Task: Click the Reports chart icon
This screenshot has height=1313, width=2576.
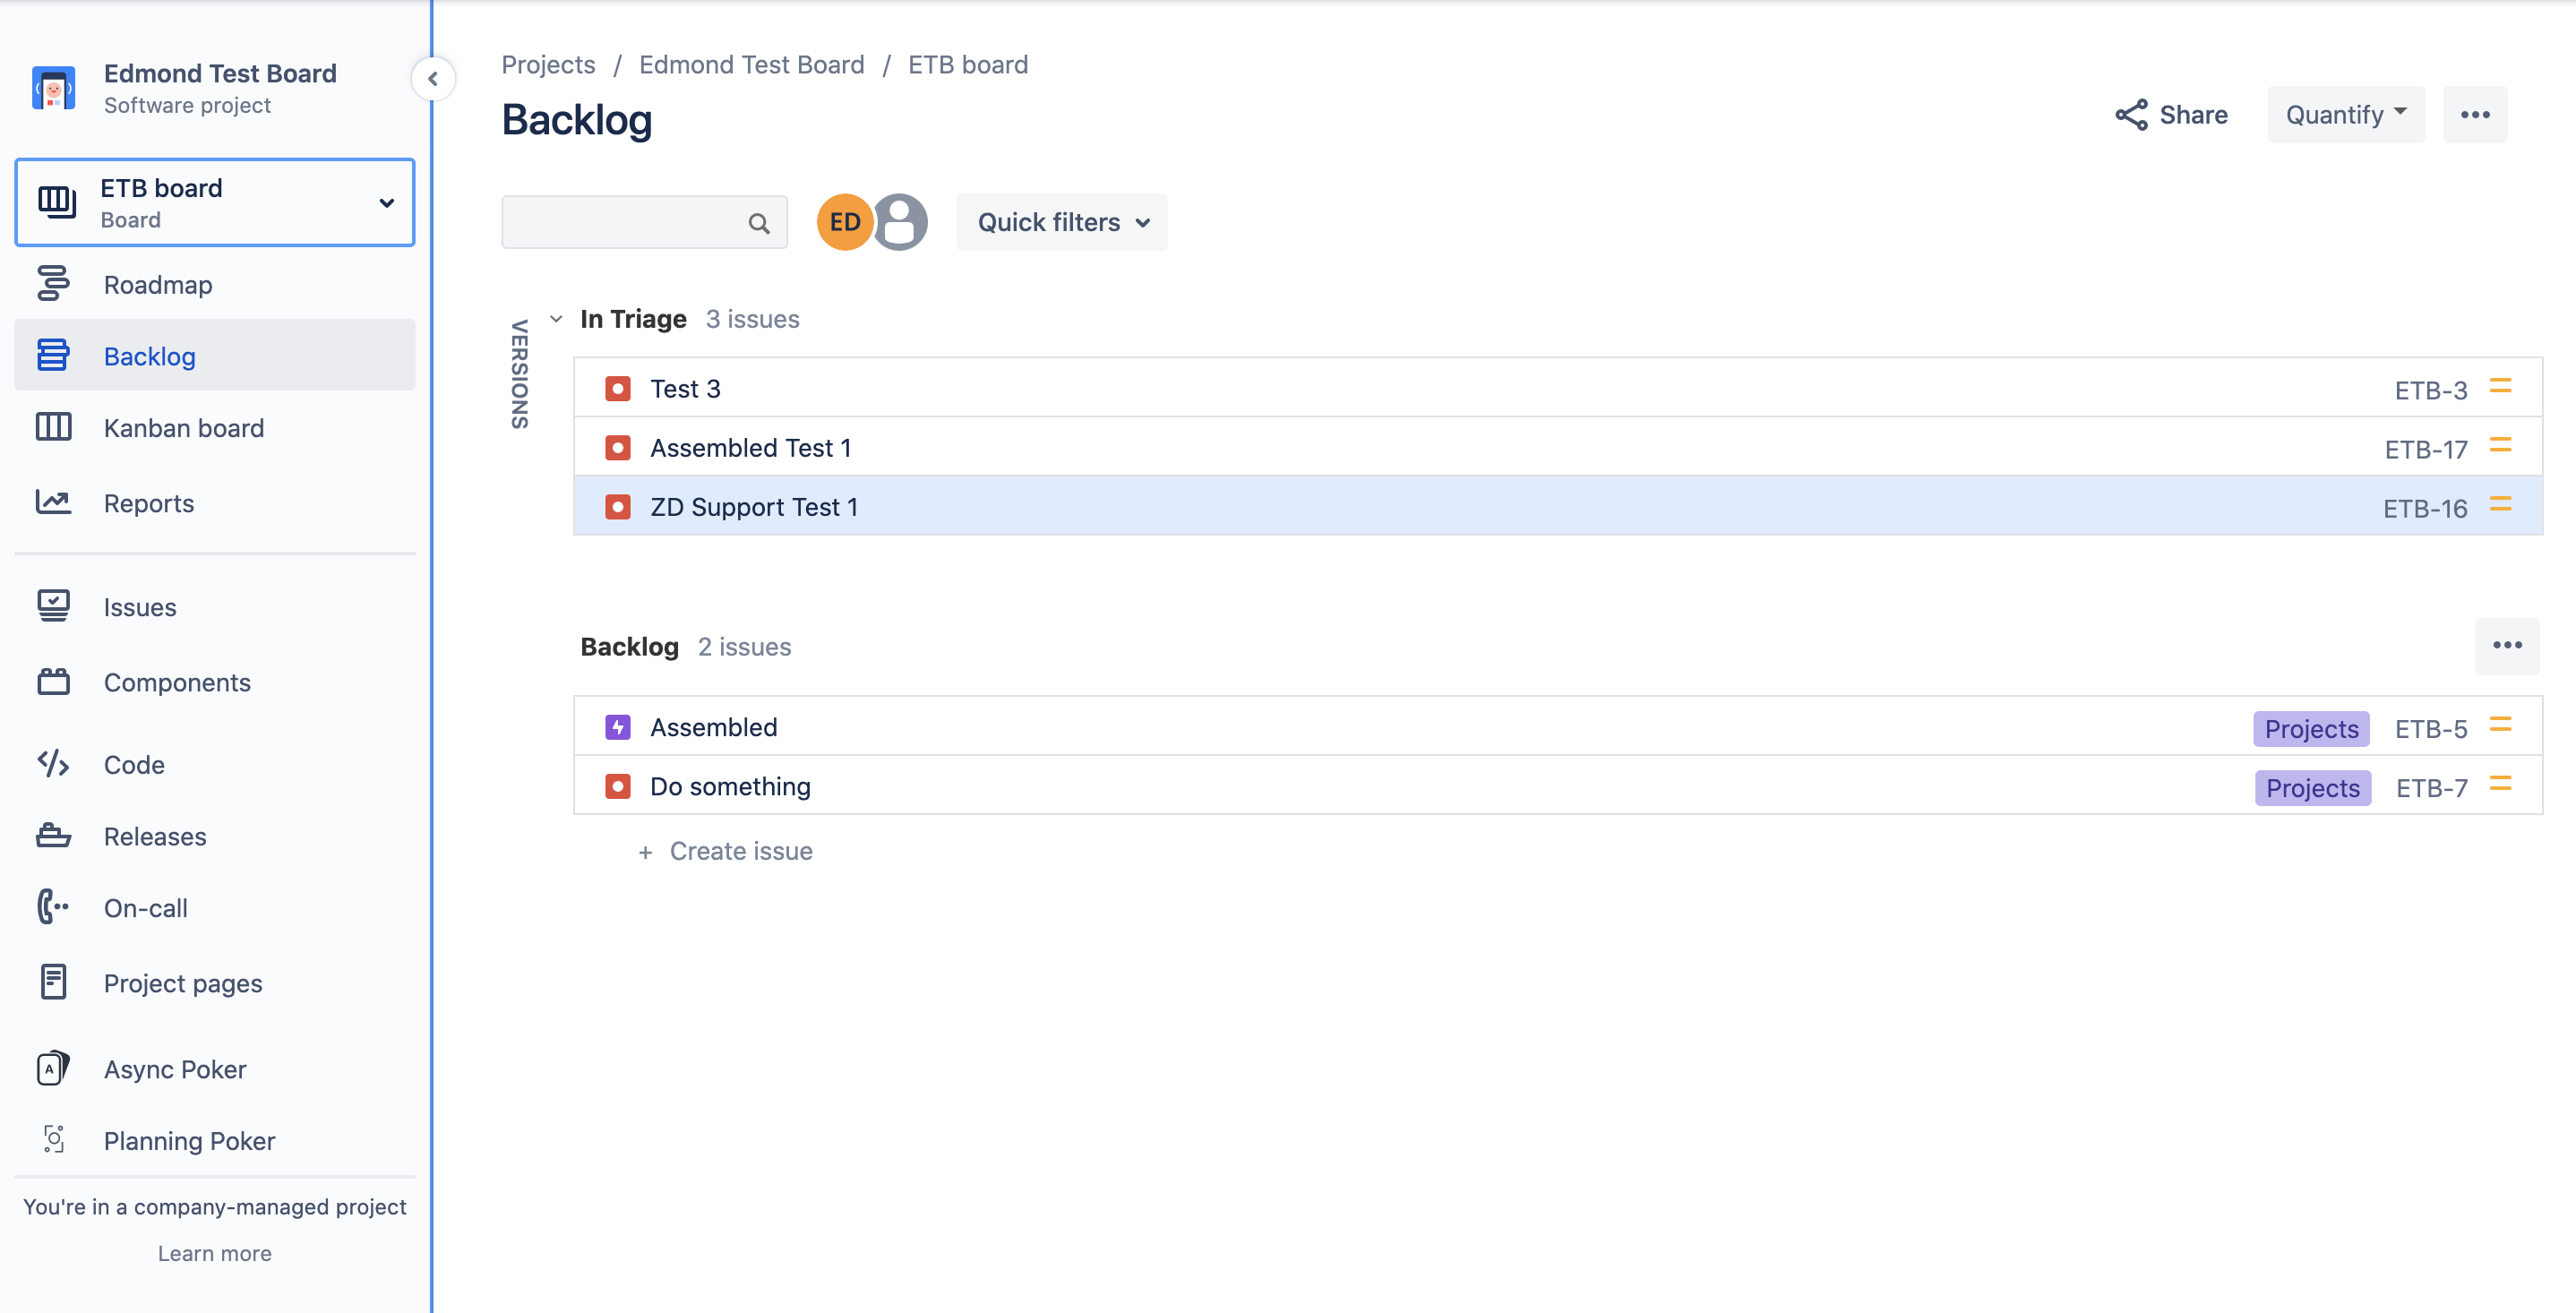Action: 53,502
